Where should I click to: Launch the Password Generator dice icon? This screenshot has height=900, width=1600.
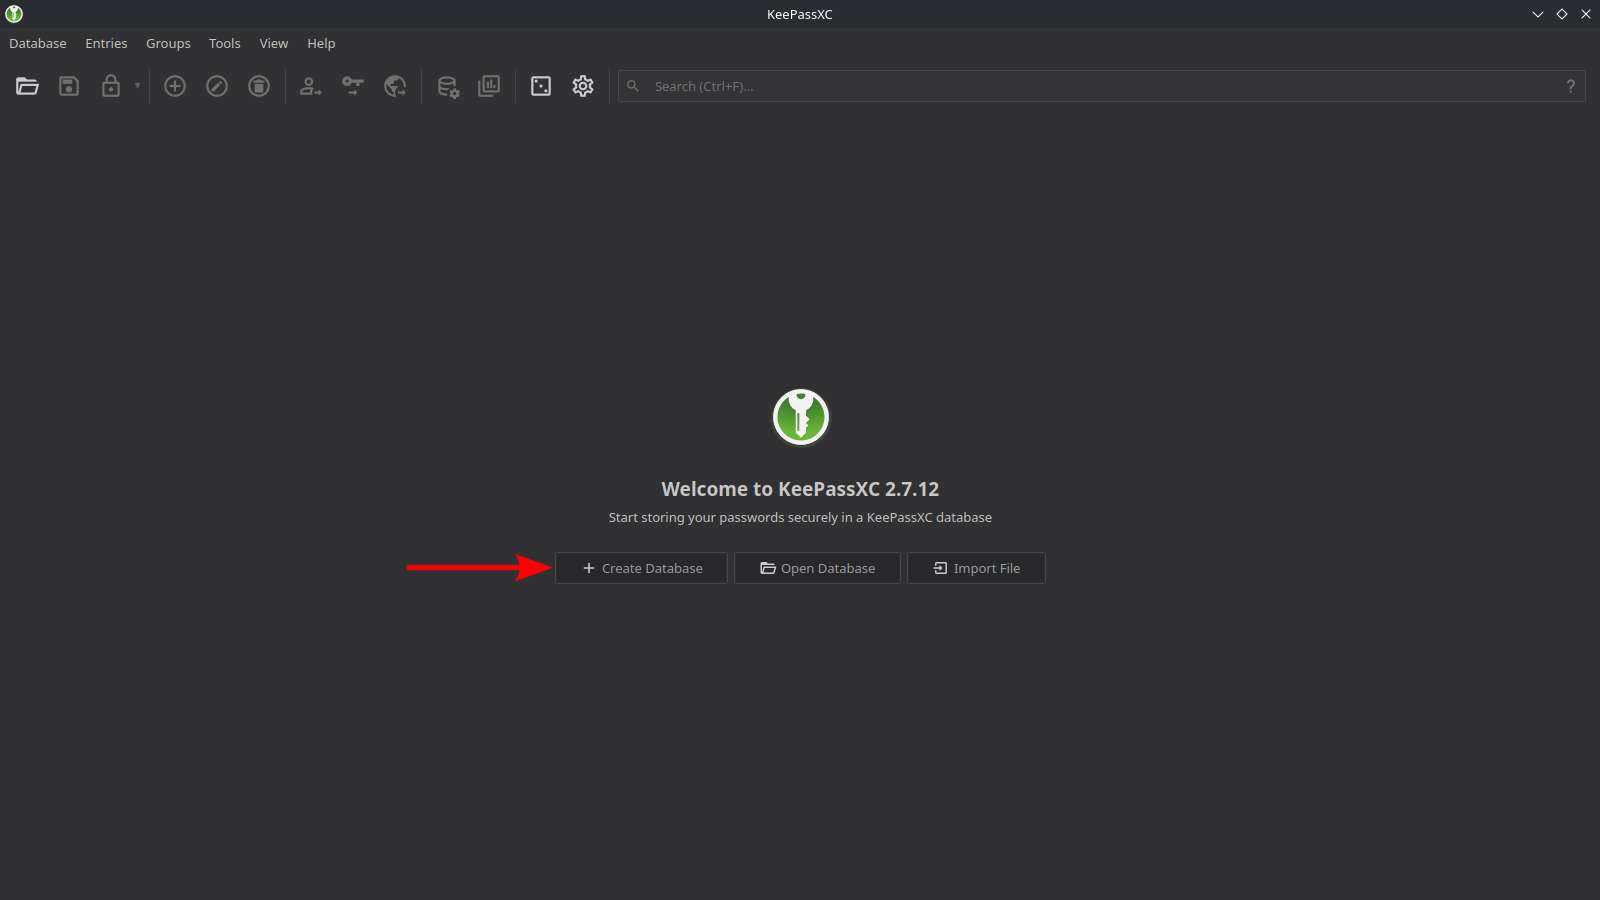coord(541,86)
